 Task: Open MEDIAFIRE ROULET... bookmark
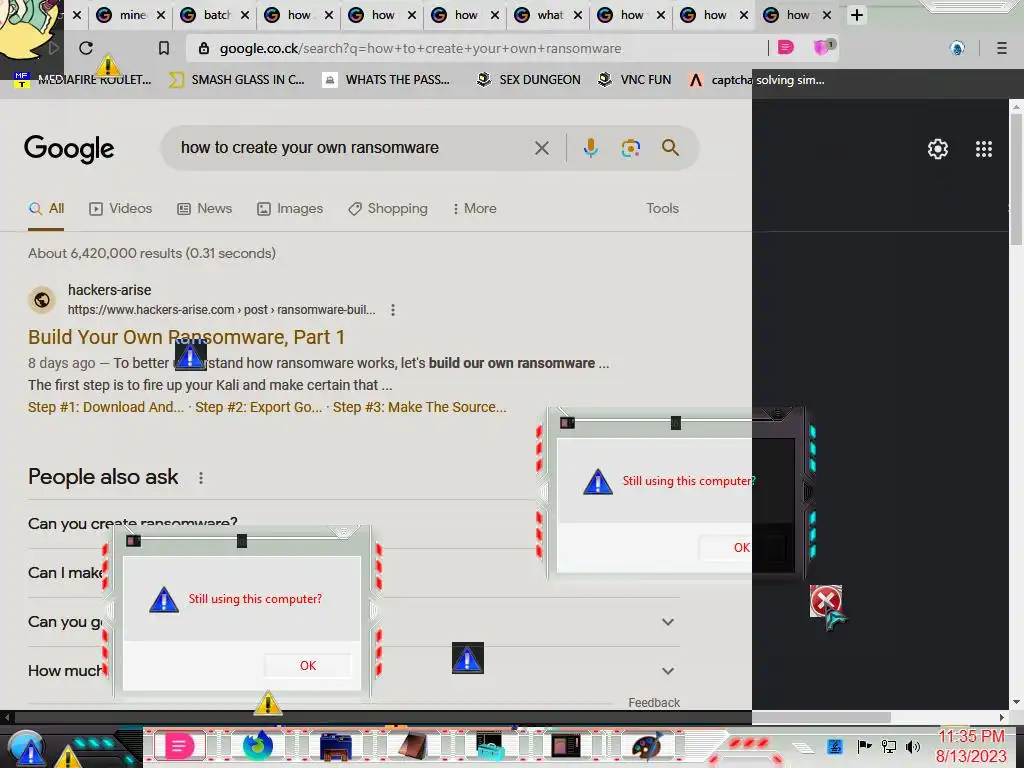tap(82, 80)
